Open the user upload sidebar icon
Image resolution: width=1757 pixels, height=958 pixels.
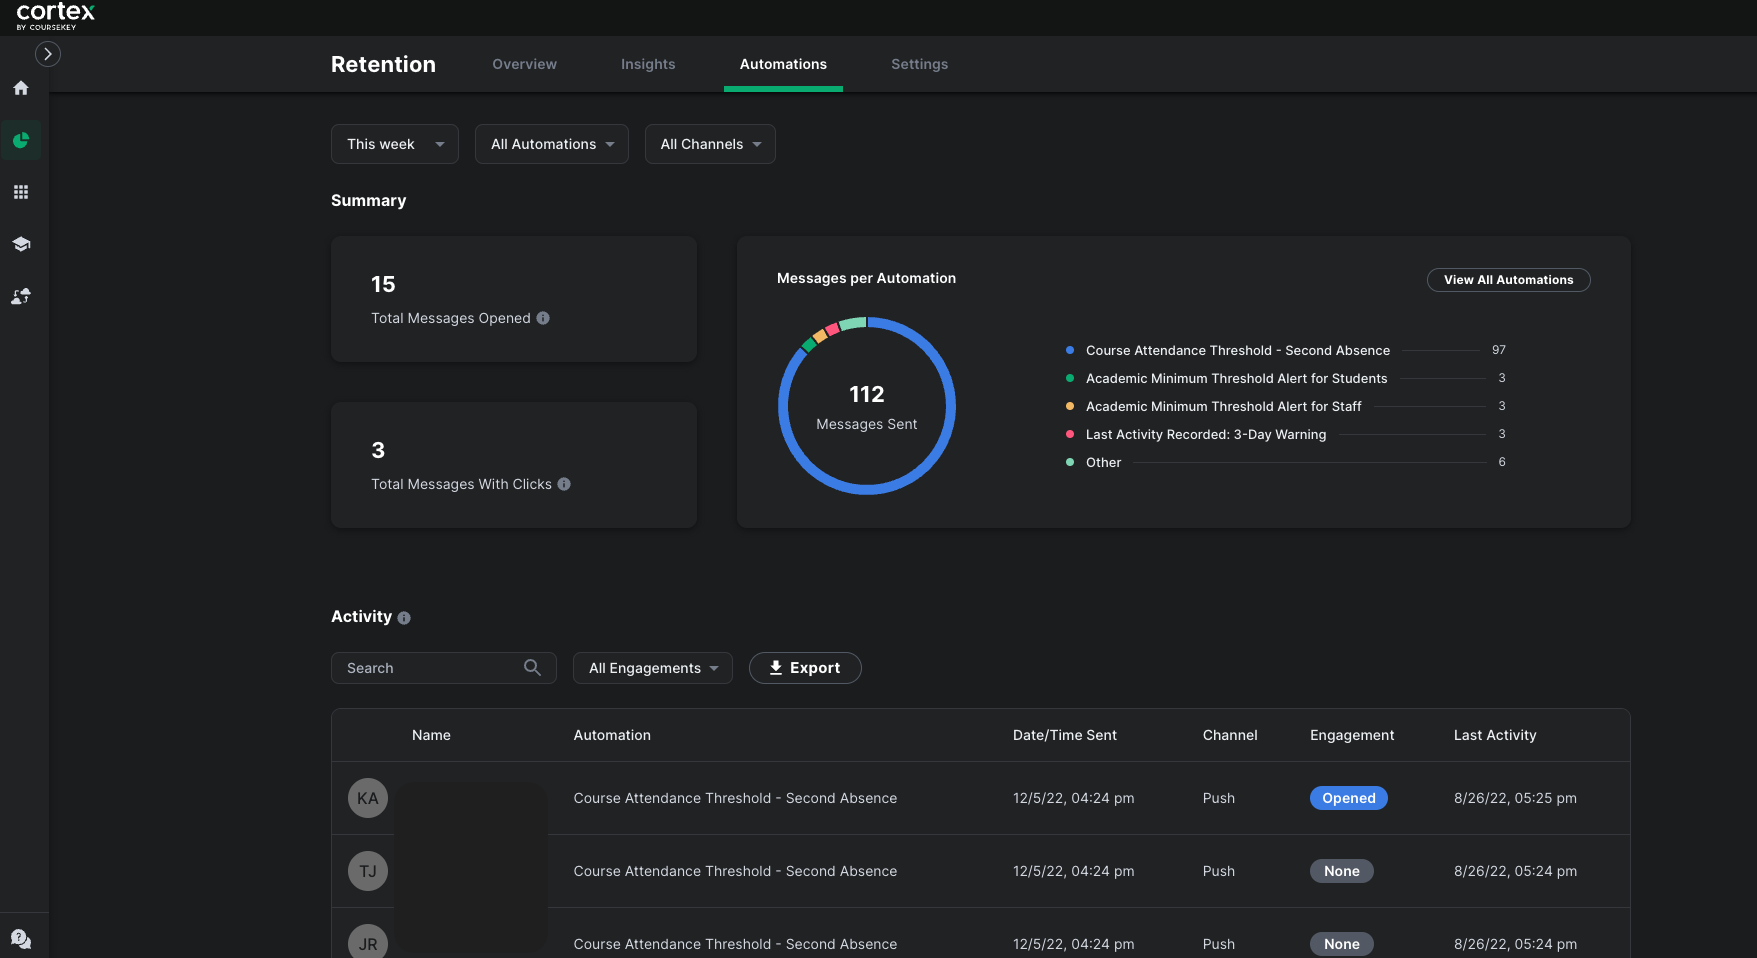tap(21, 296)
